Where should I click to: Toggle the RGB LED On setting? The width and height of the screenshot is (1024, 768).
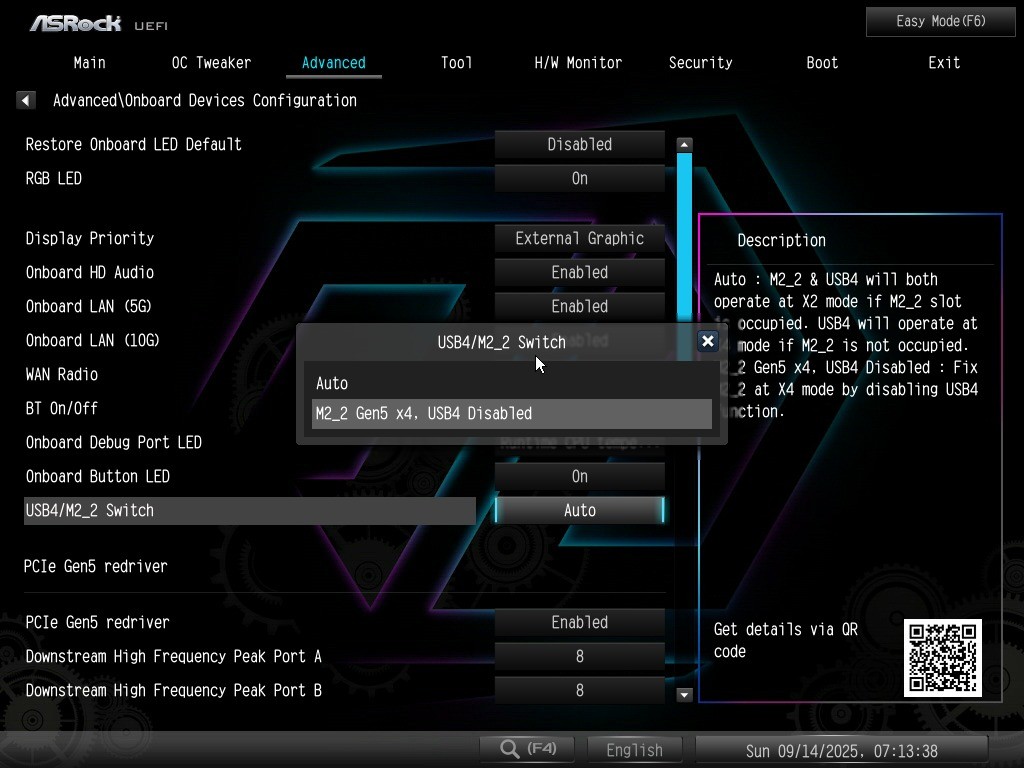579,178
